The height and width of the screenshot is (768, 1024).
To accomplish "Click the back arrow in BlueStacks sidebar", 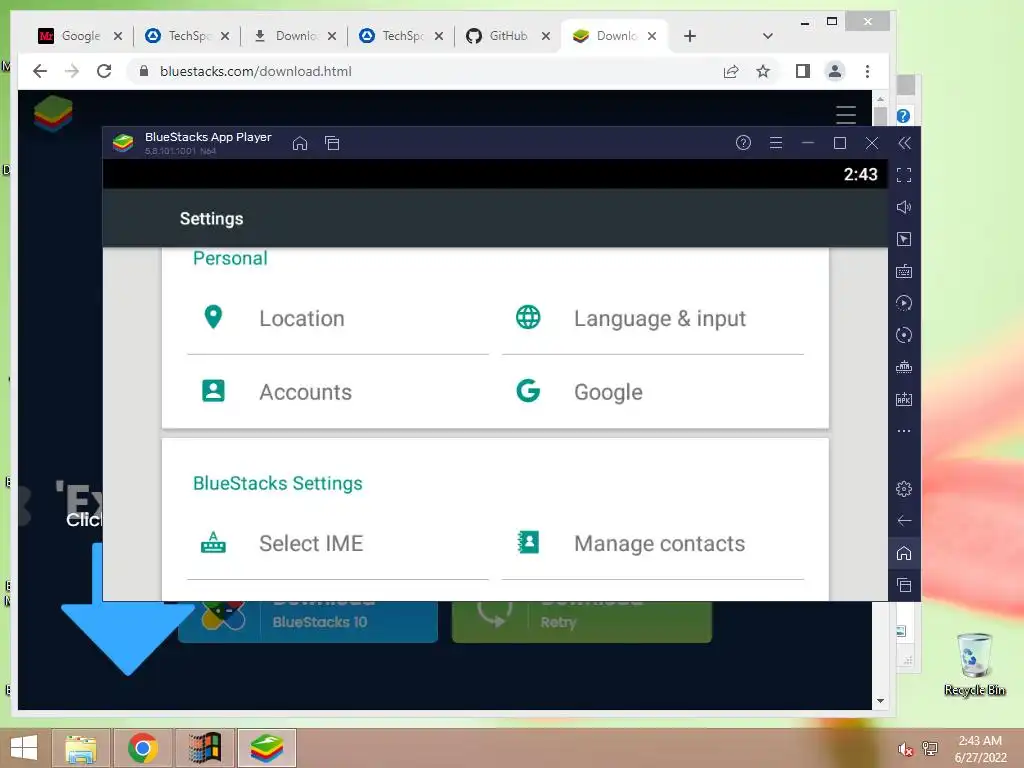I will pyautogui.click(x=904, y=520).
